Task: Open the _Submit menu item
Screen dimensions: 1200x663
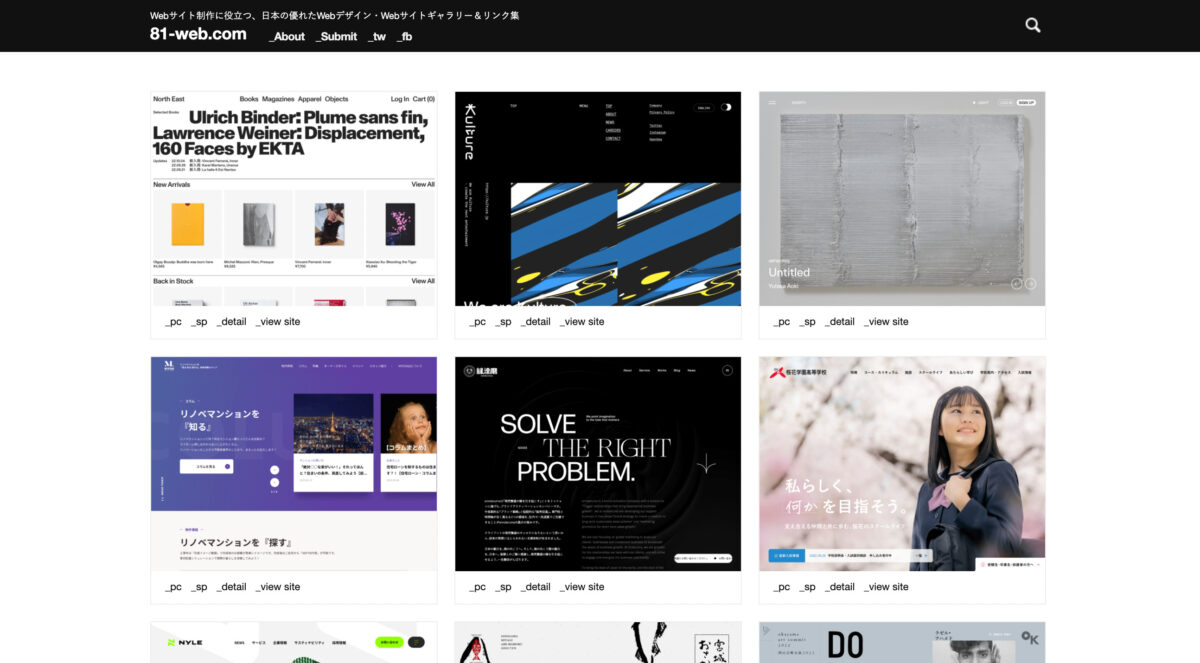Action: (x=336, y=37)
